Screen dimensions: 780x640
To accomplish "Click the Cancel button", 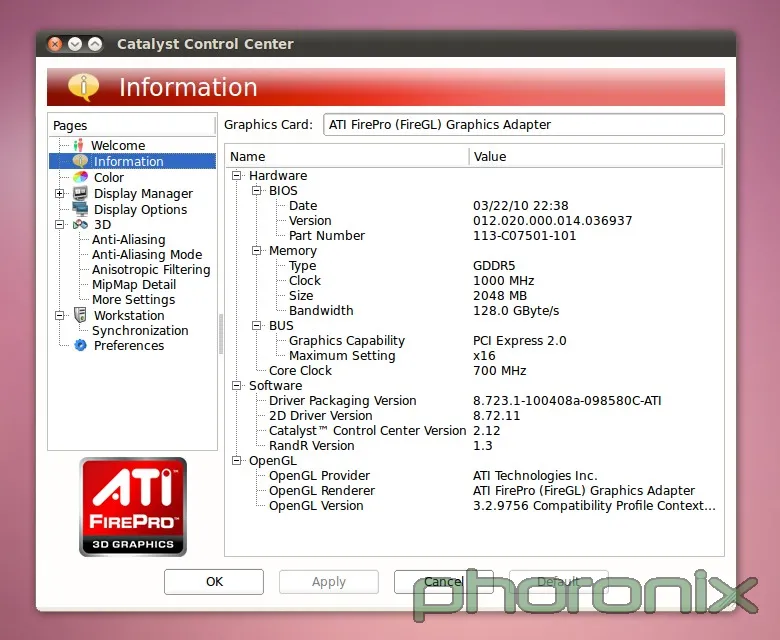I will coord(444,582).
